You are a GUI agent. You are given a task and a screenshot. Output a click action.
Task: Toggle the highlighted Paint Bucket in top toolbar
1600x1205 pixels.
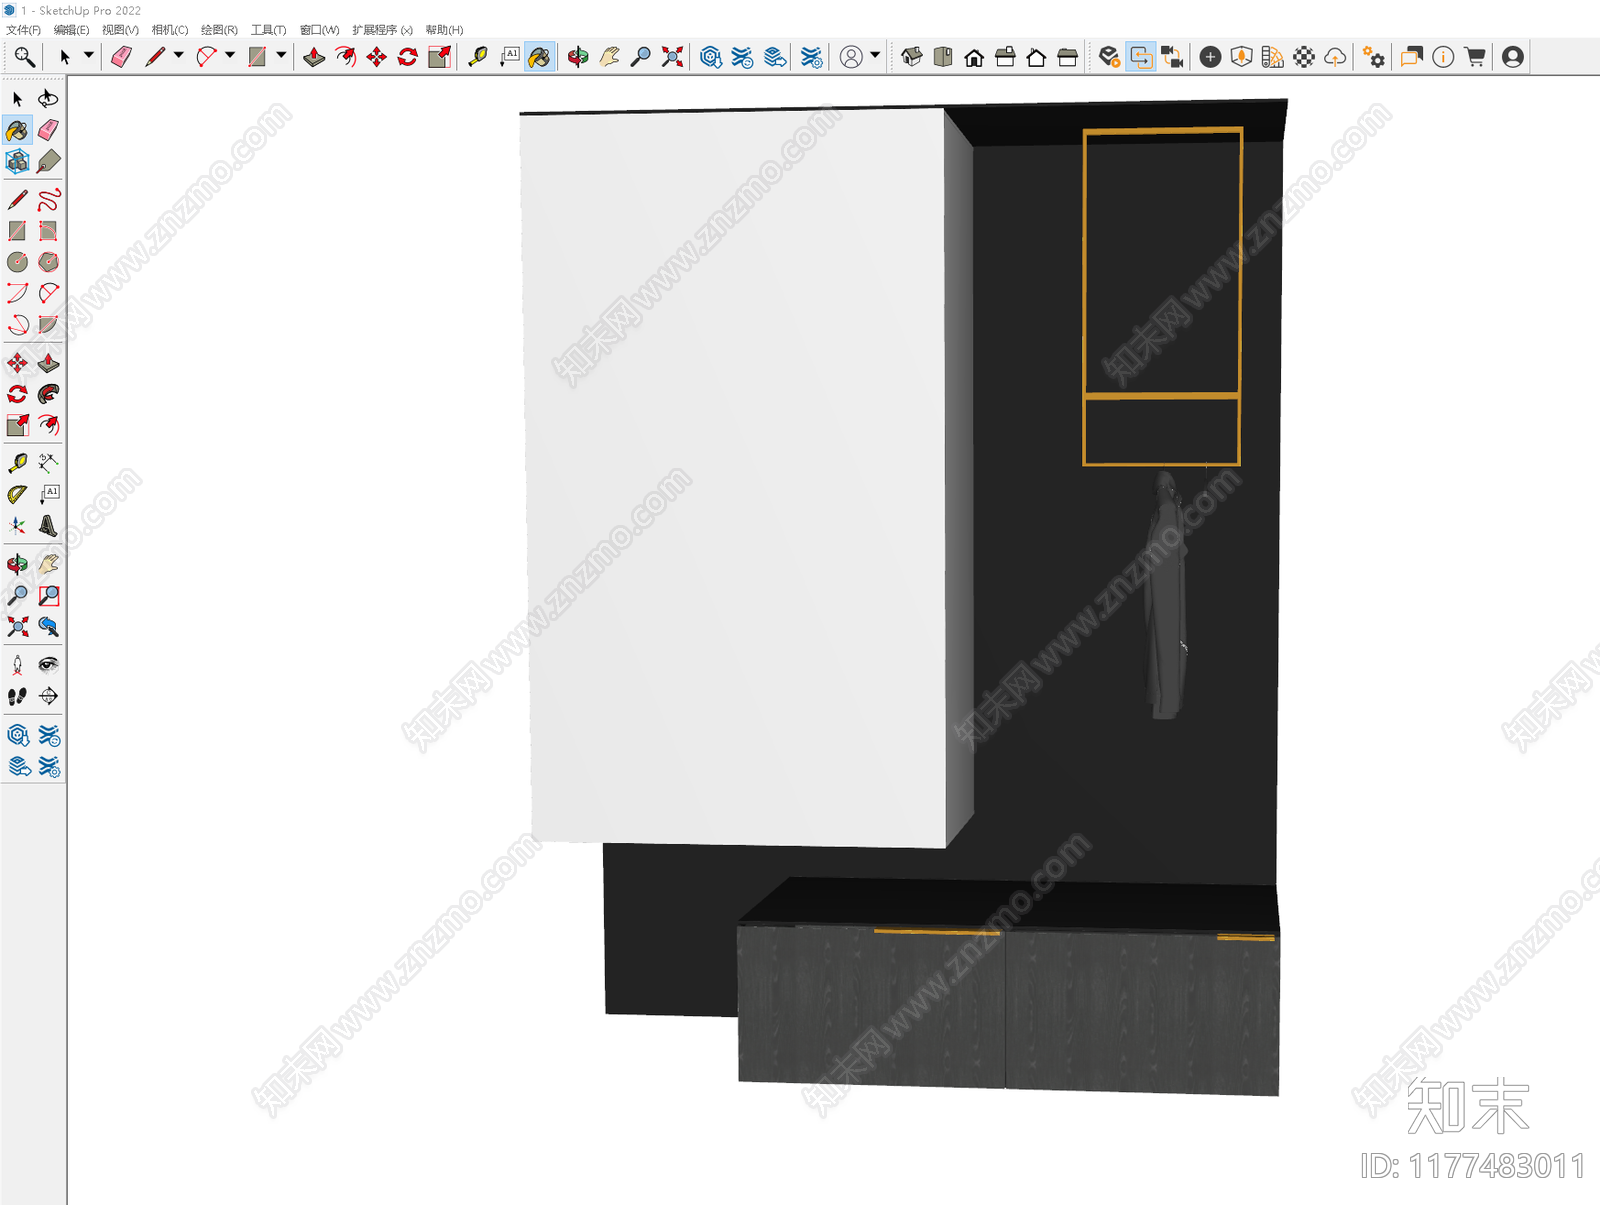[539, 57]
